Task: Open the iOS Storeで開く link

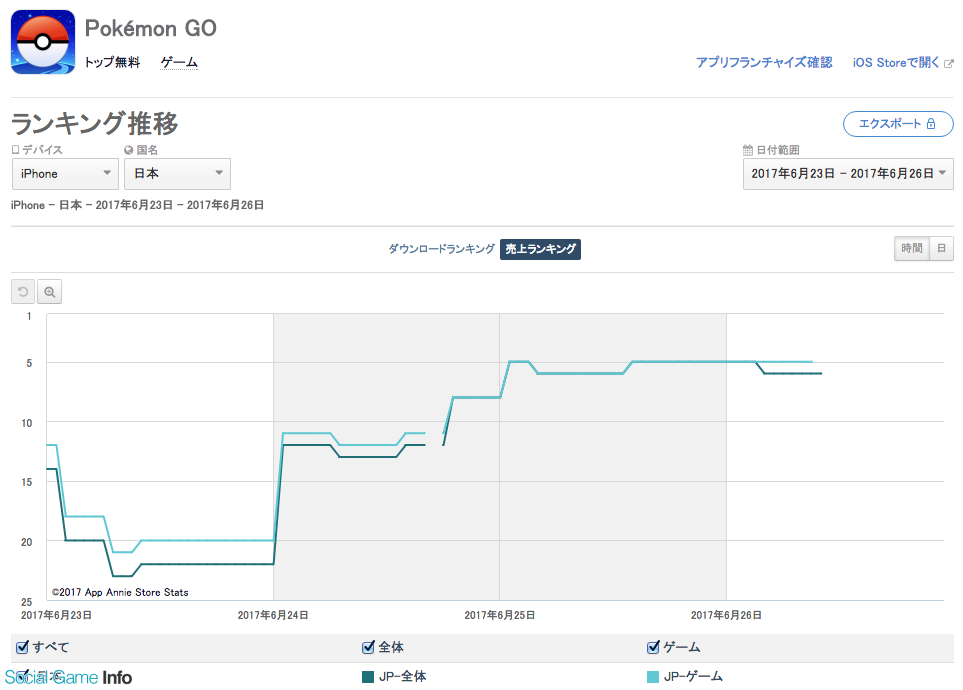Action: coord(896,62)
